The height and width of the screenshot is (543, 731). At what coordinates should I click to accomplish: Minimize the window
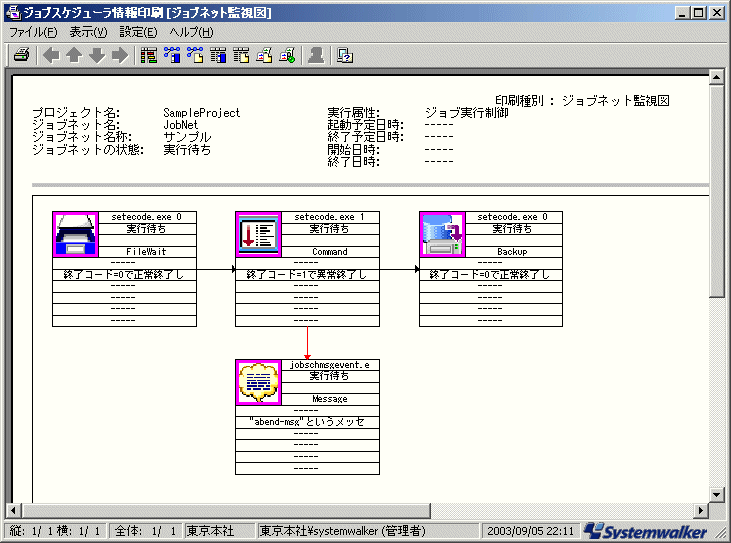click(x=683, y=13)
